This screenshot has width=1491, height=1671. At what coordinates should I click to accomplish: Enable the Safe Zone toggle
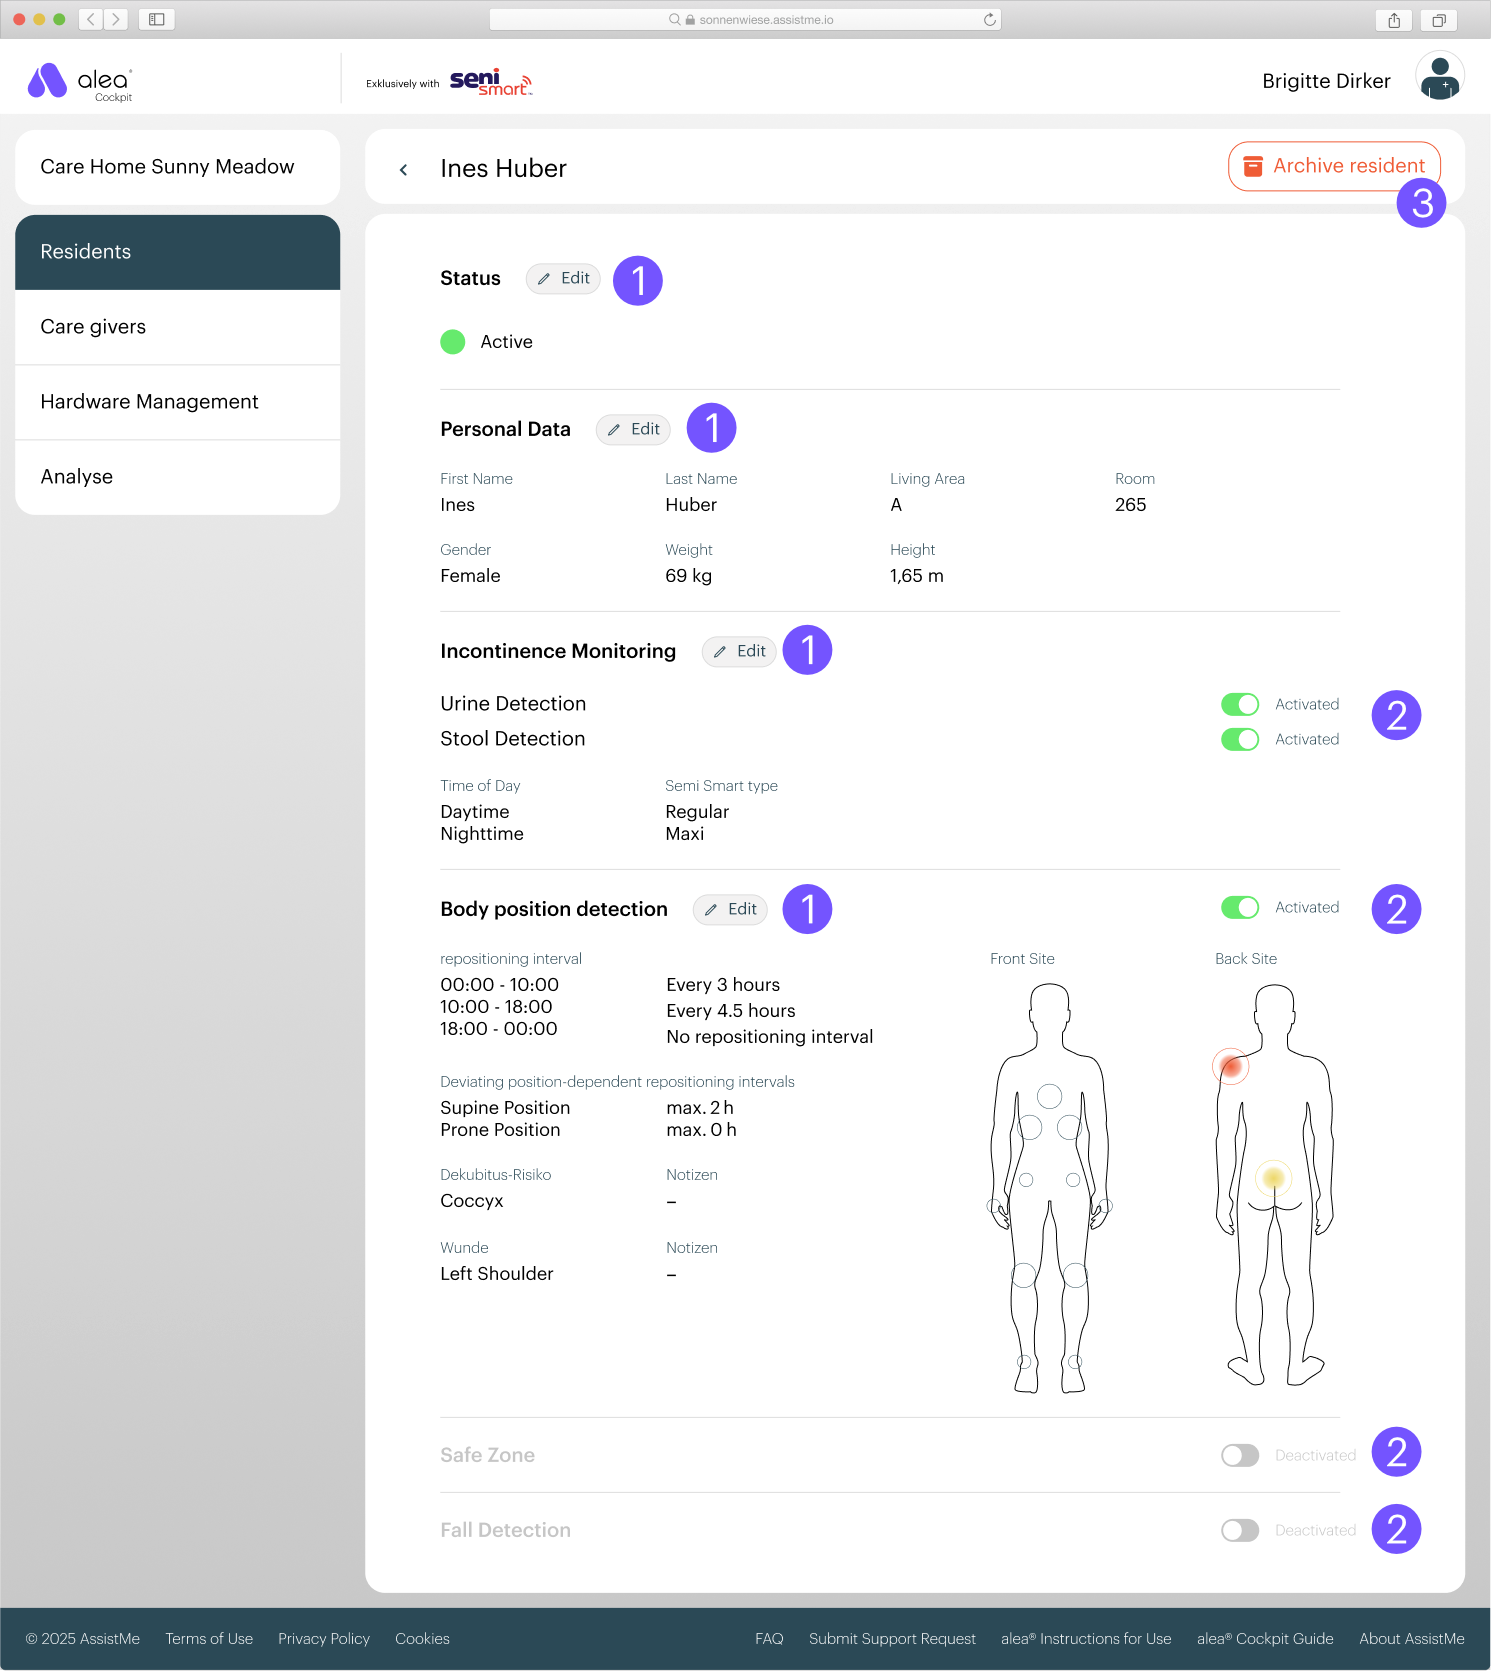1240,1456
